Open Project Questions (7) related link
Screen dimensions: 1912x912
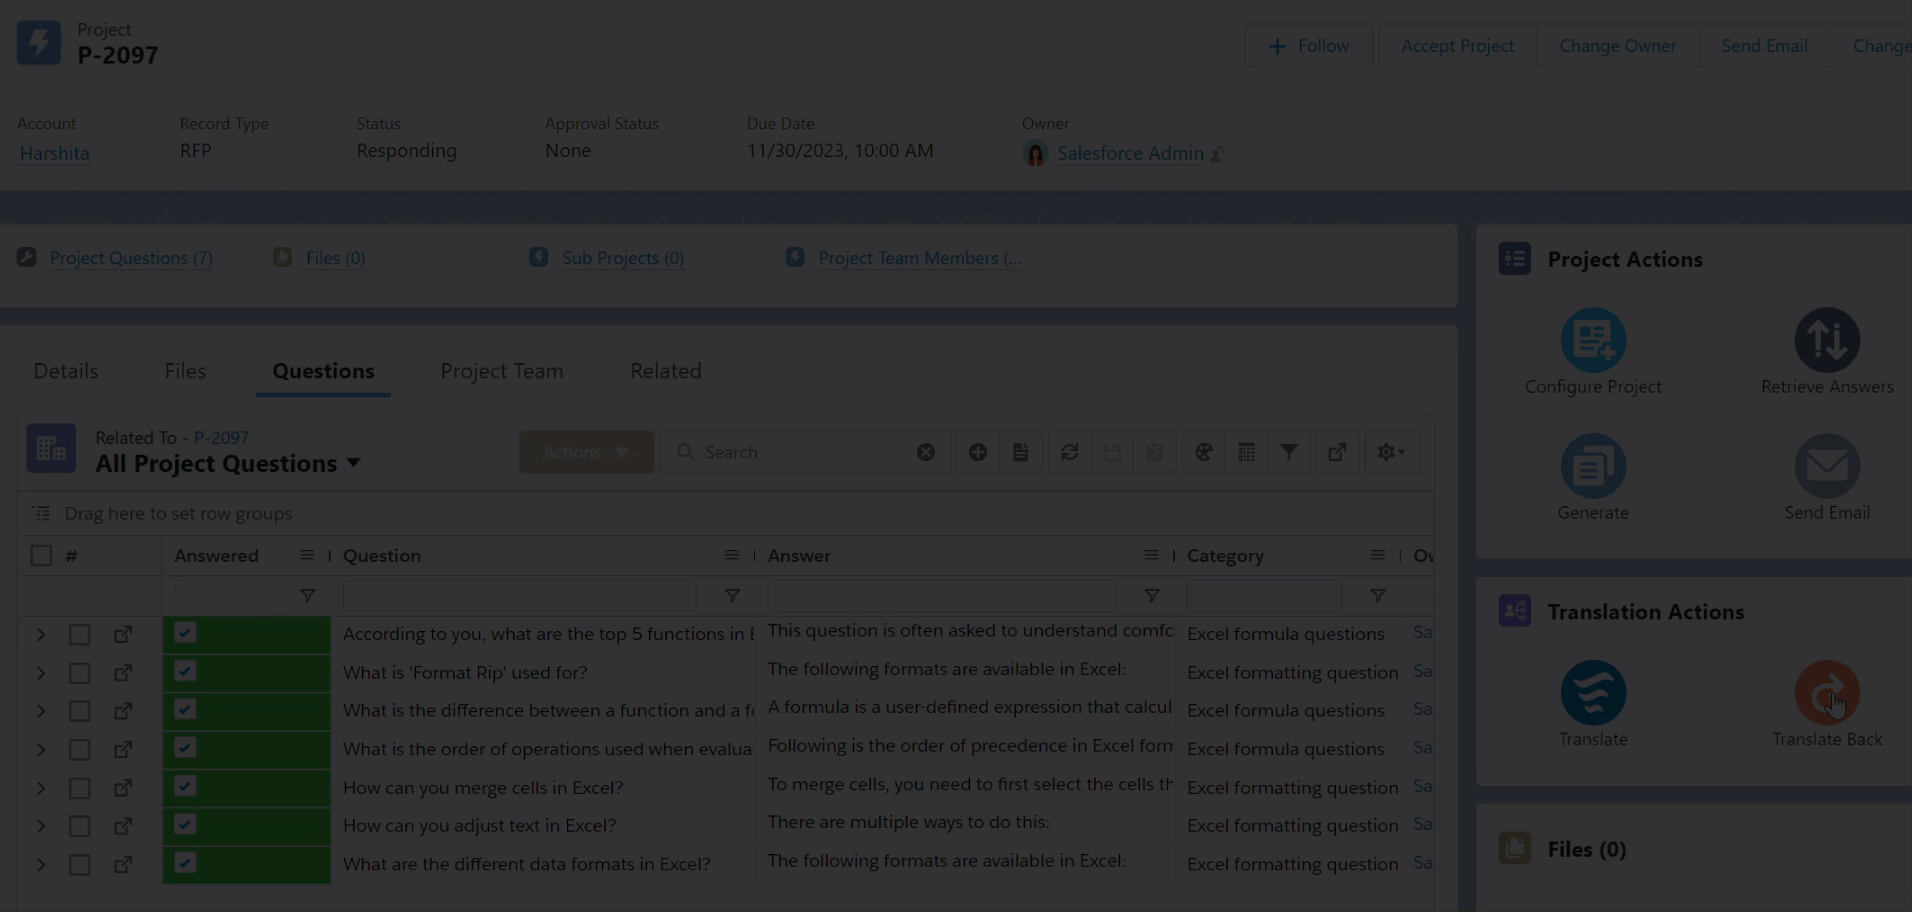[x=131, y=258]
